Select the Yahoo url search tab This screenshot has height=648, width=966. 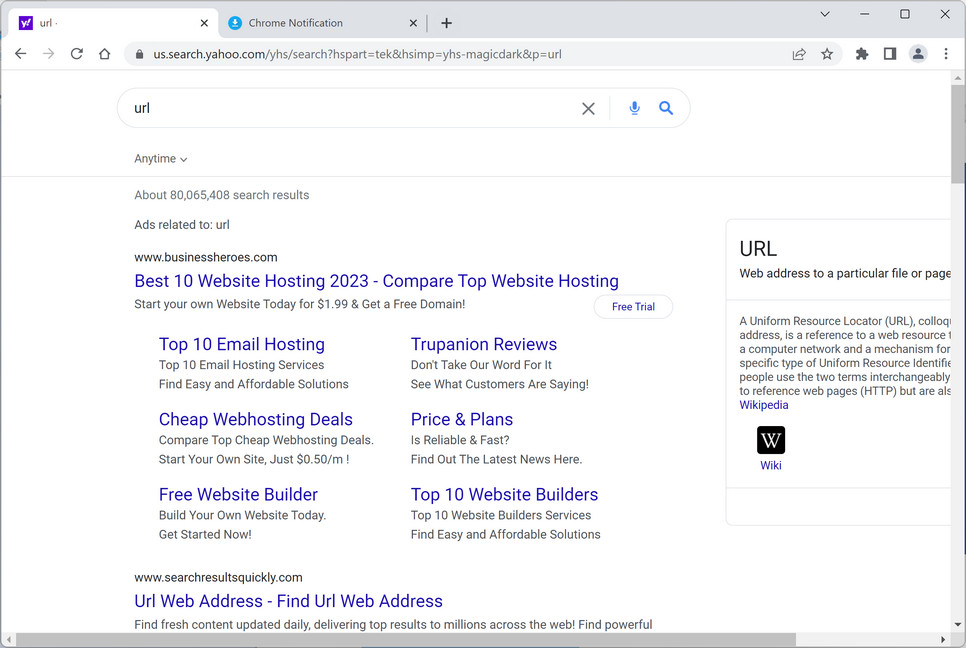point(113,23)
